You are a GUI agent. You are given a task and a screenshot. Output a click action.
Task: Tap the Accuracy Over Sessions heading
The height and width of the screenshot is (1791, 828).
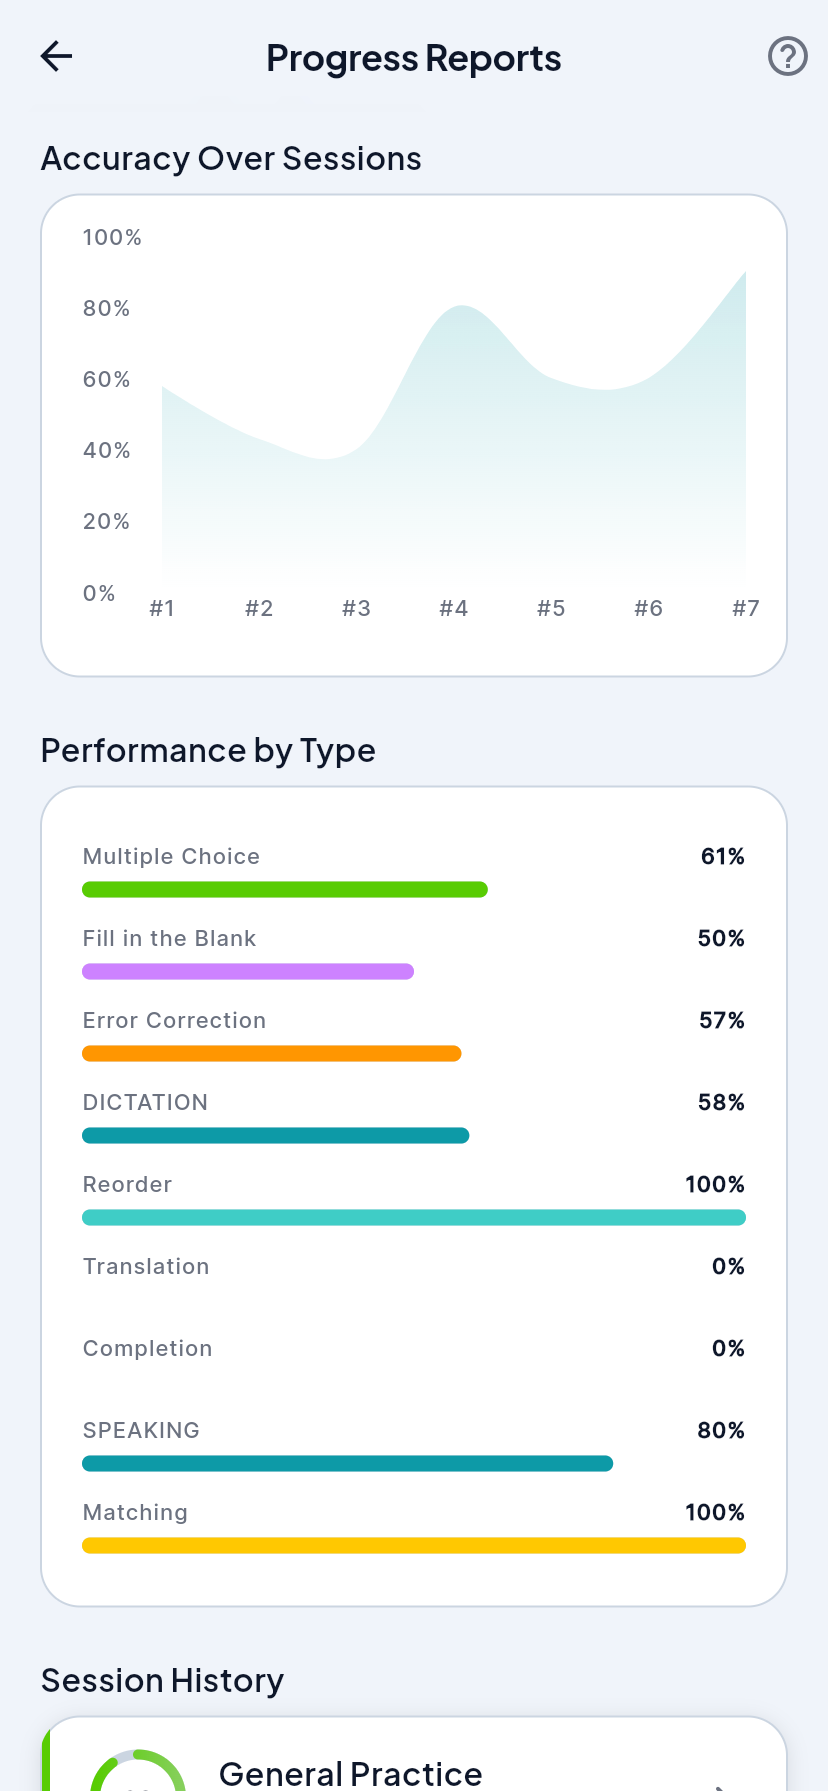coord(231,159)
